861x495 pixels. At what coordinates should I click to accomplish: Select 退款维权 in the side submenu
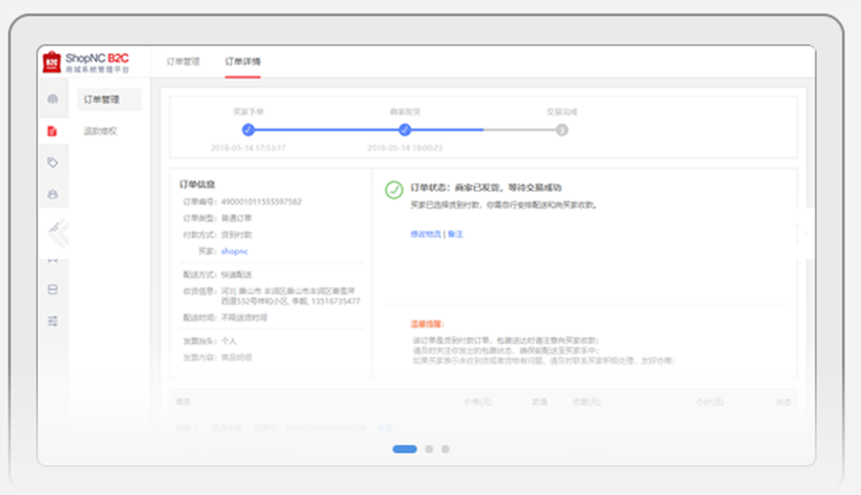(x=100, y=131)
